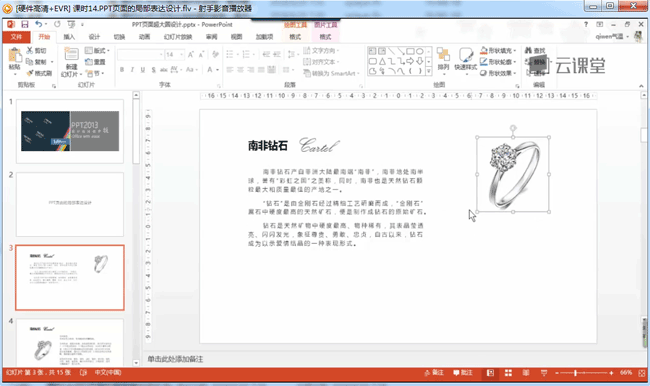Click Slide Show icon in status bar
Image resolution: width=650 pixels, height=386 pixels.
(544, 373)
